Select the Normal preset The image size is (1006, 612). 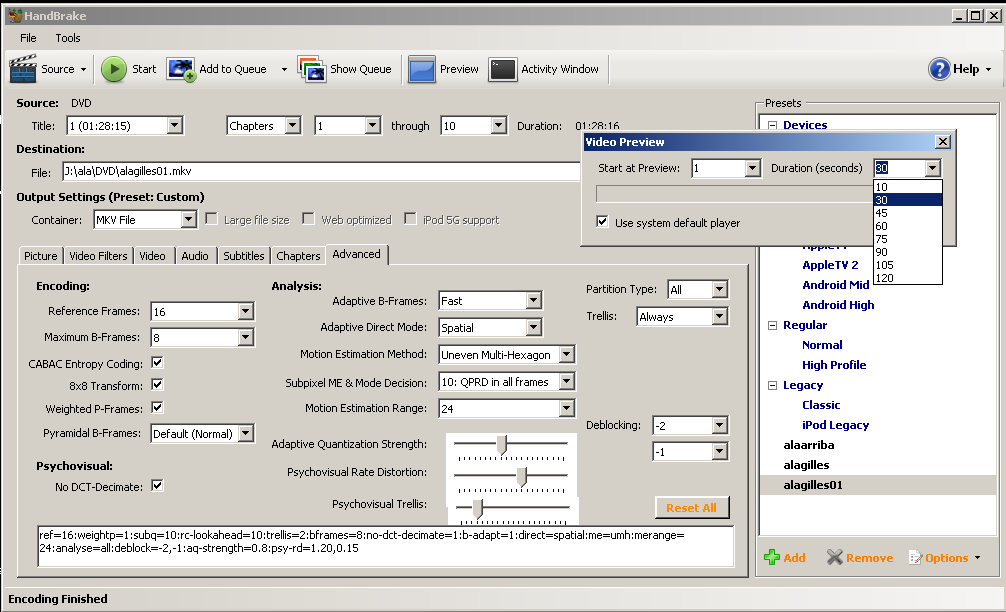[822, 345]
